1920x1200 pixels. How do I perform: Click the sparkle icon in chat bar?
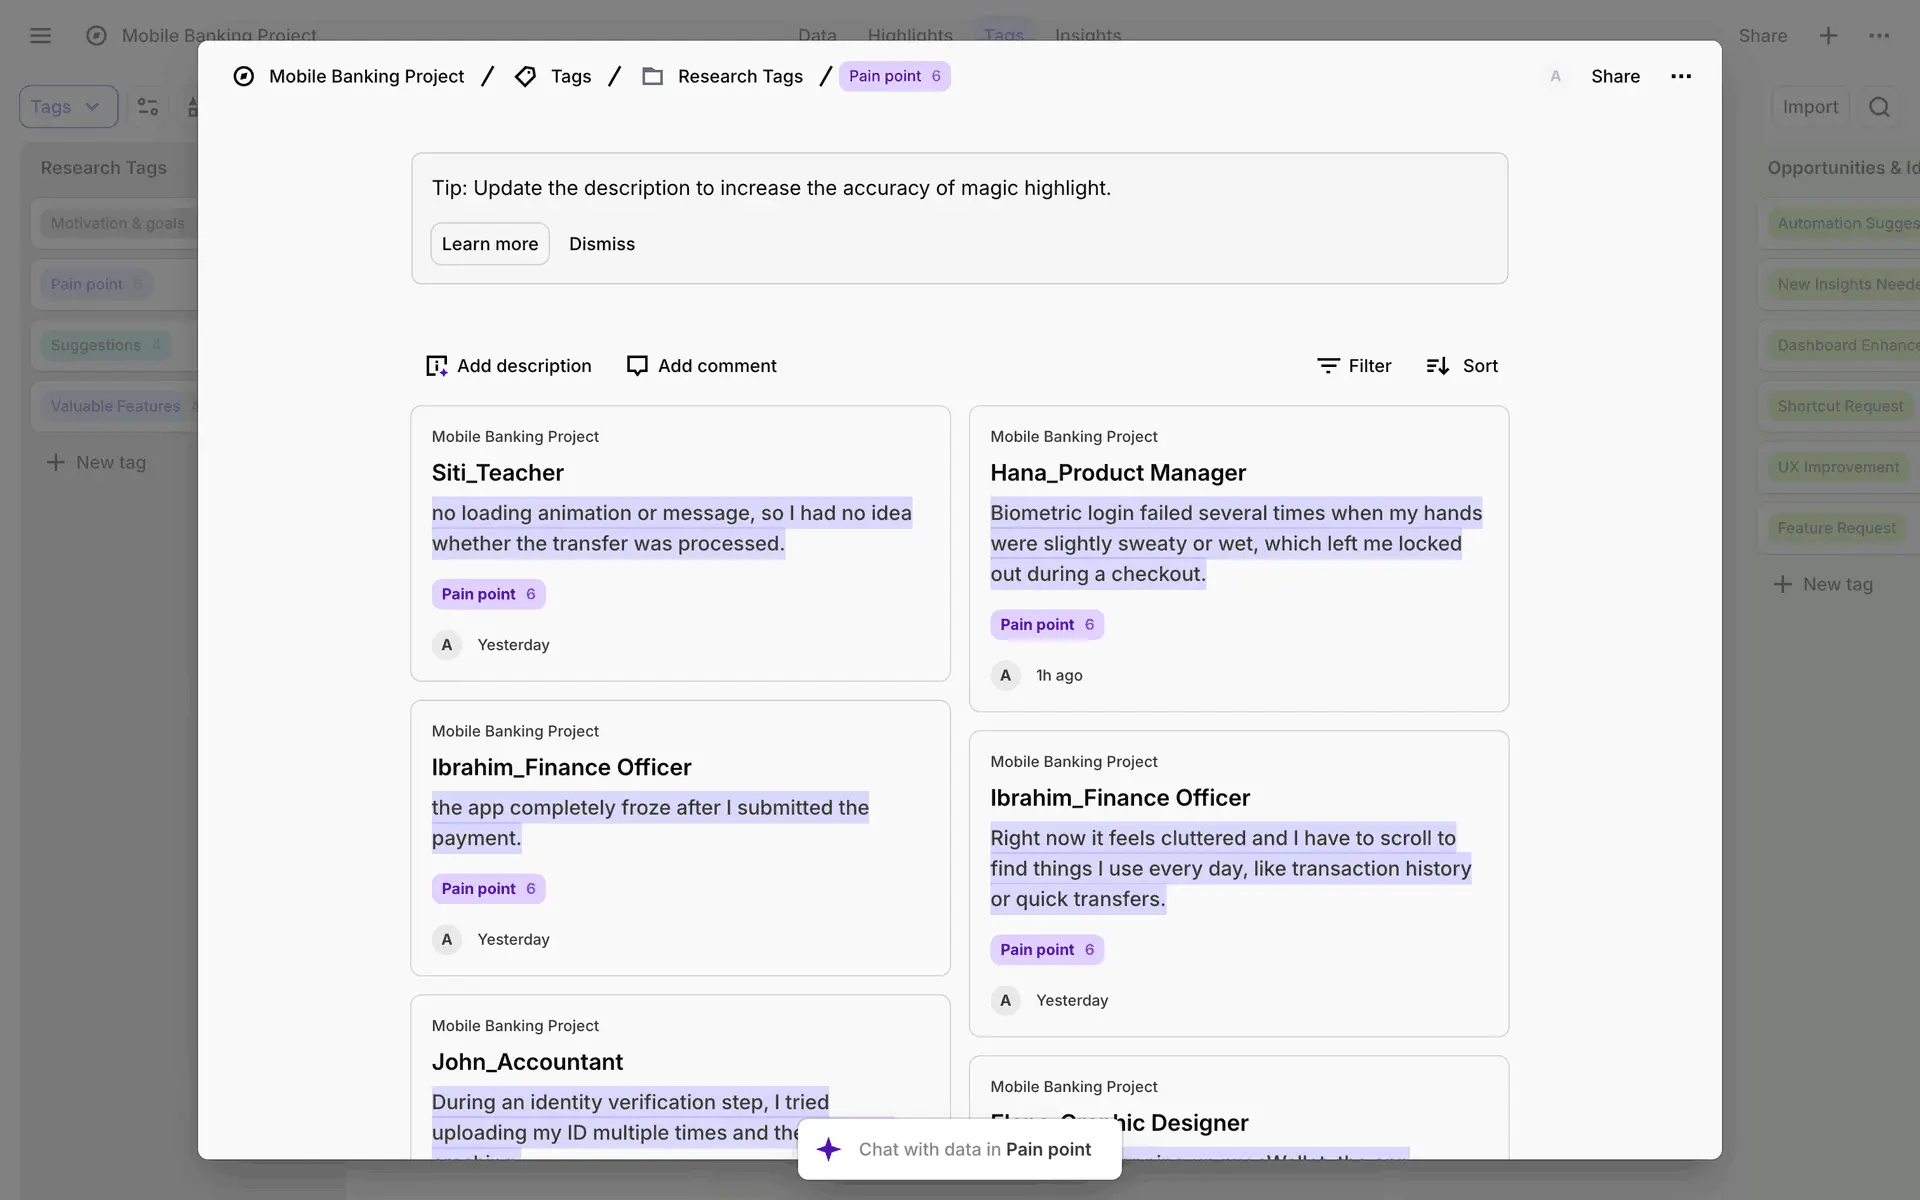[829, 1149]
